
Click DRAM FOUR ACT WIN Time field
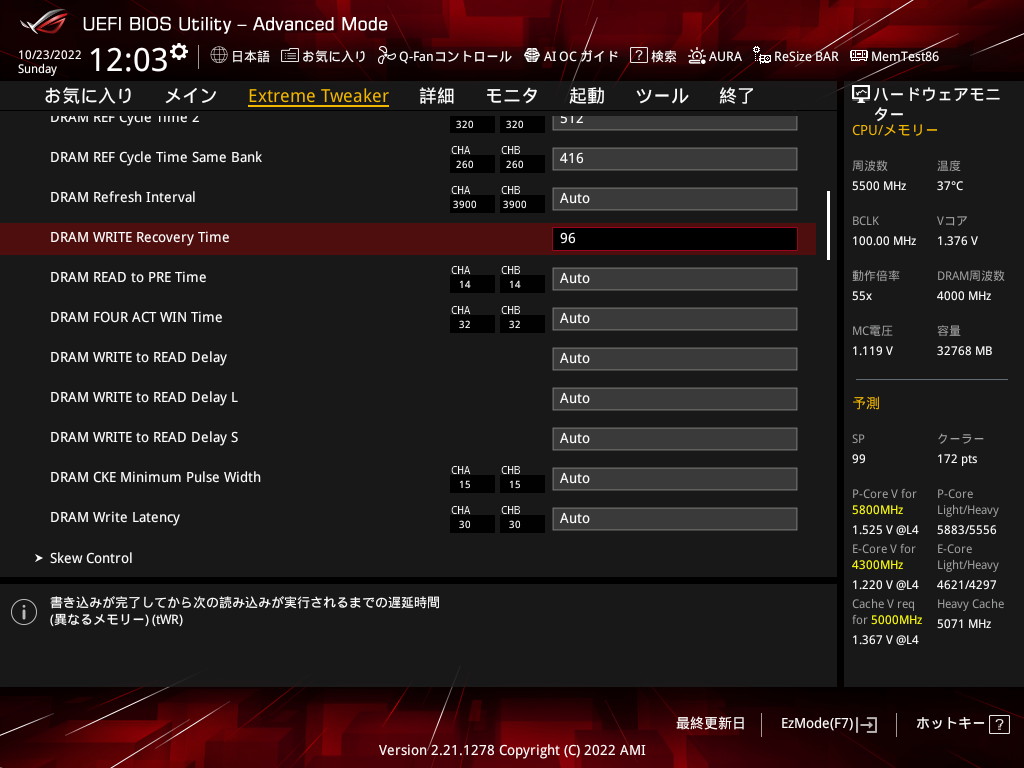(675, 319)
